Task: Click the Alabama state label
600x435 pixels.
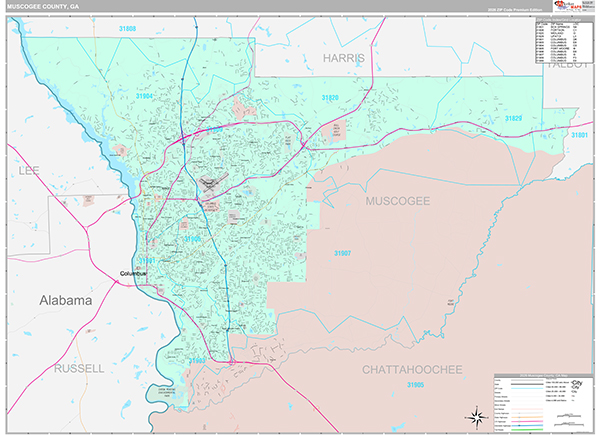Action: click(65, 300)
